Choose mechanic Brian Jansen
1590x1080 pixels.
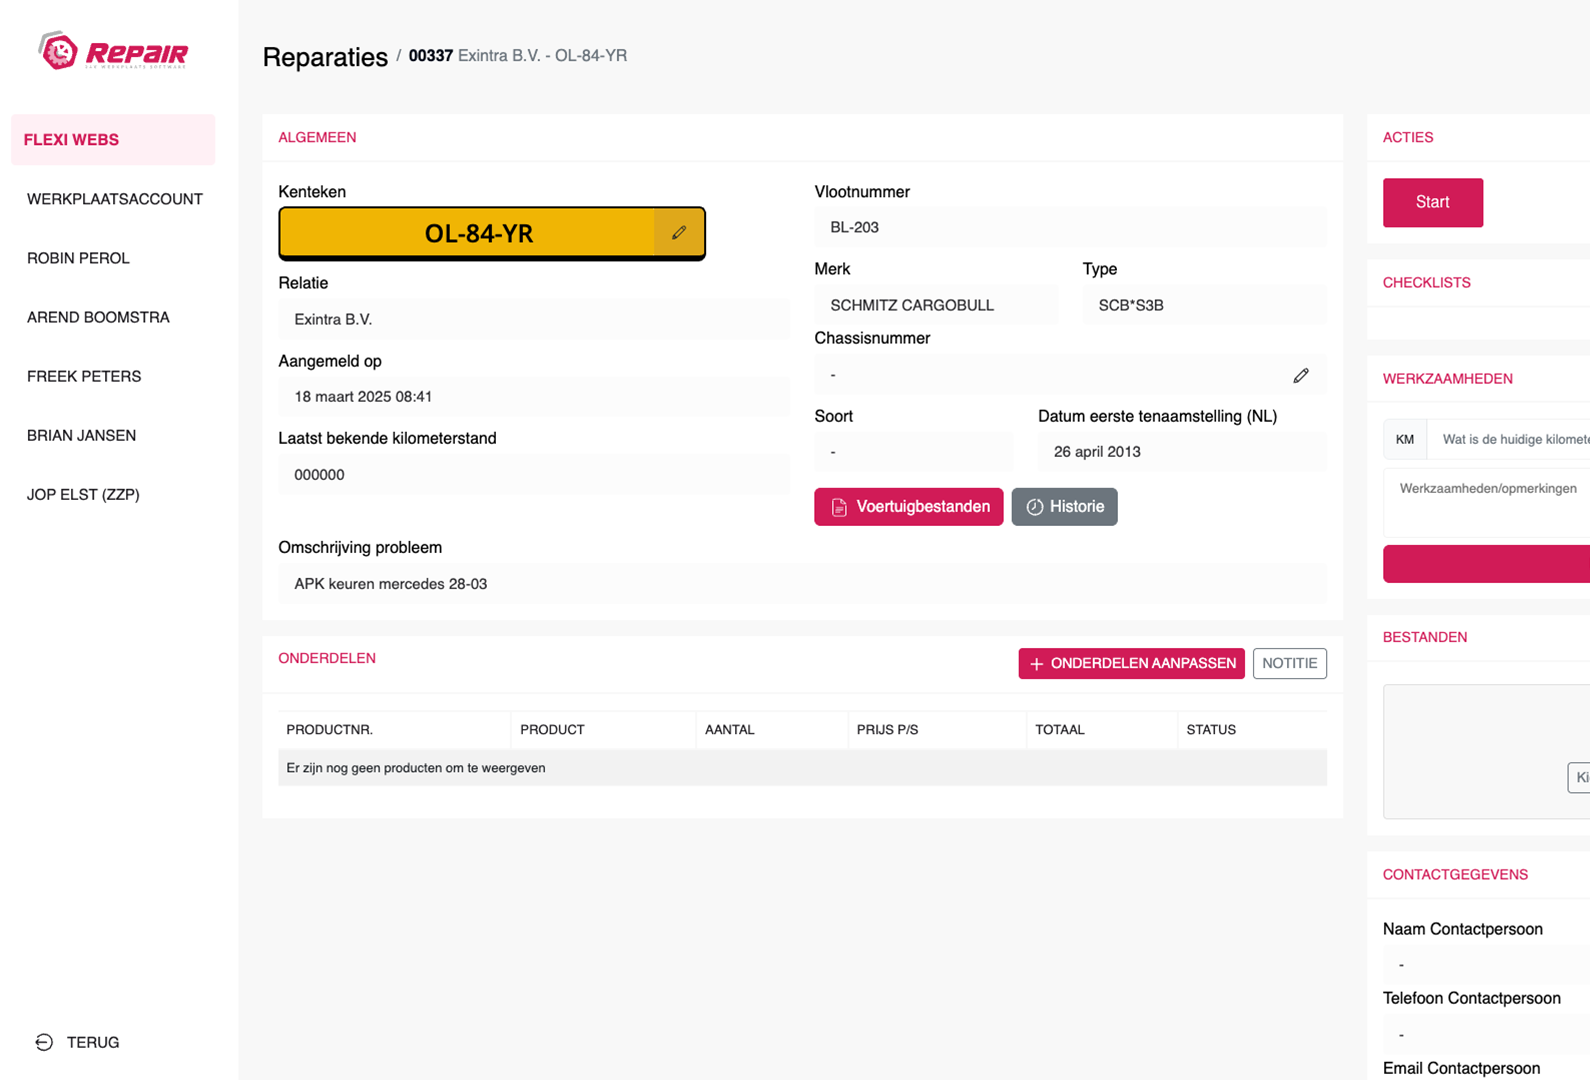pos(81,435)
